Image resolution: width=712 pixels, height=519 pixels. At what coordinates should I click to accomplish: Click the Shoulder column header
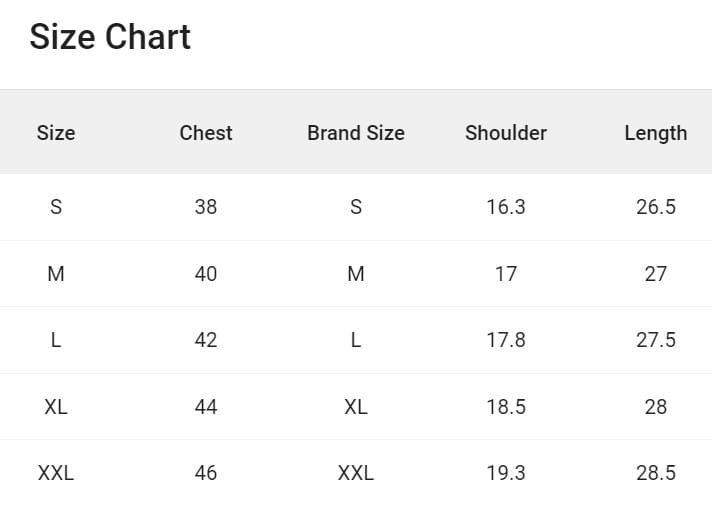[x=506, y=133]
